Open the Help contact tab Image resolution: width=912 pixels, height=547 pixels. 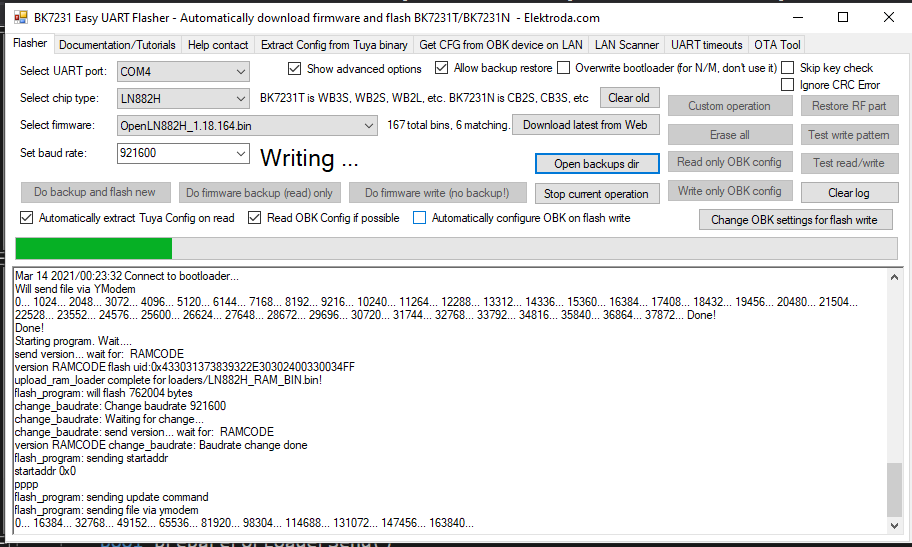coord(218,45)
